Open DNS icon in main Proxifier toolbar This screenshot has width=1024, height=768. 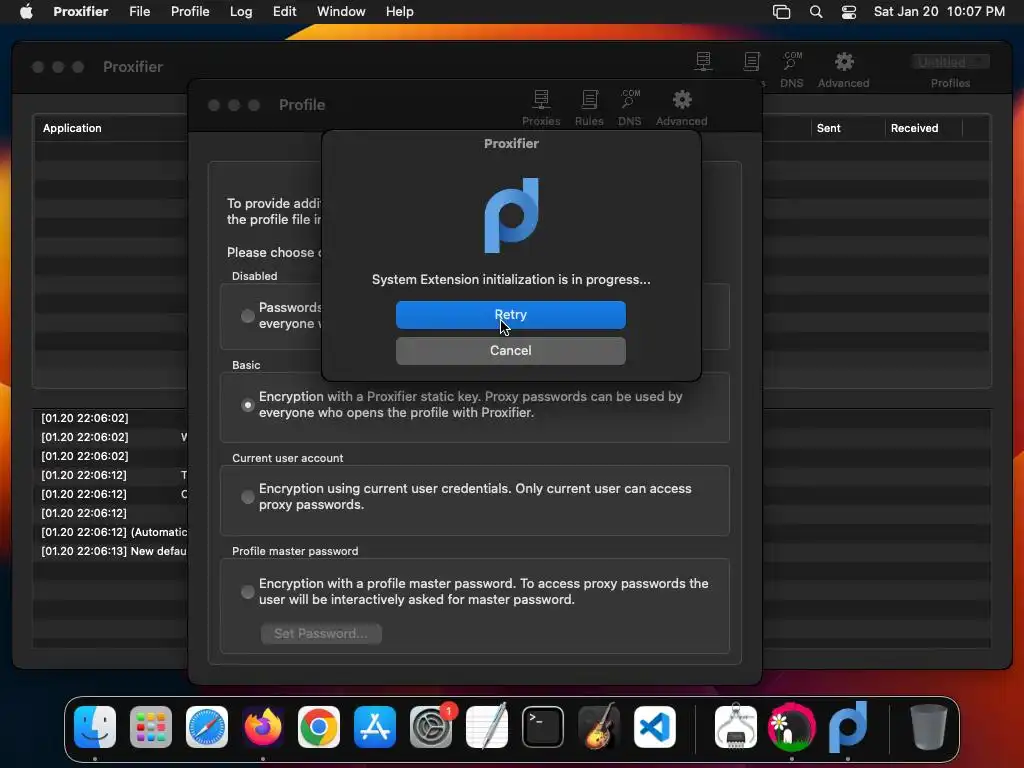792,69
